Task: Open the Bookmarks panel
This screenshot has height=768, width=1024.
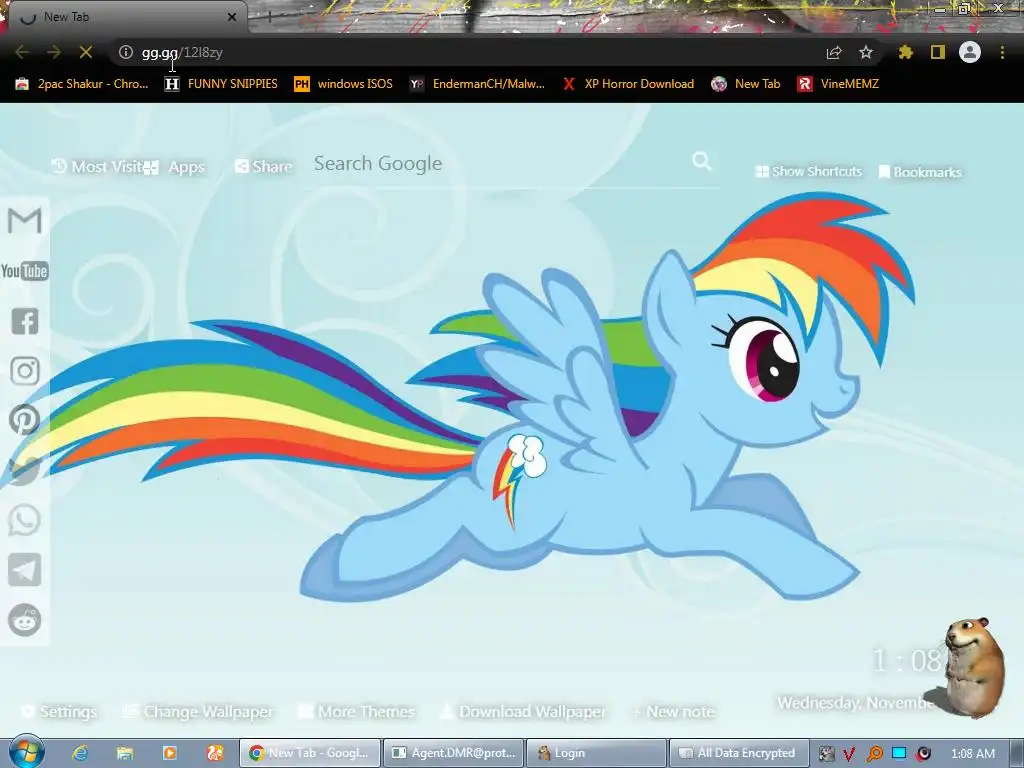Action: coord(920,172)
